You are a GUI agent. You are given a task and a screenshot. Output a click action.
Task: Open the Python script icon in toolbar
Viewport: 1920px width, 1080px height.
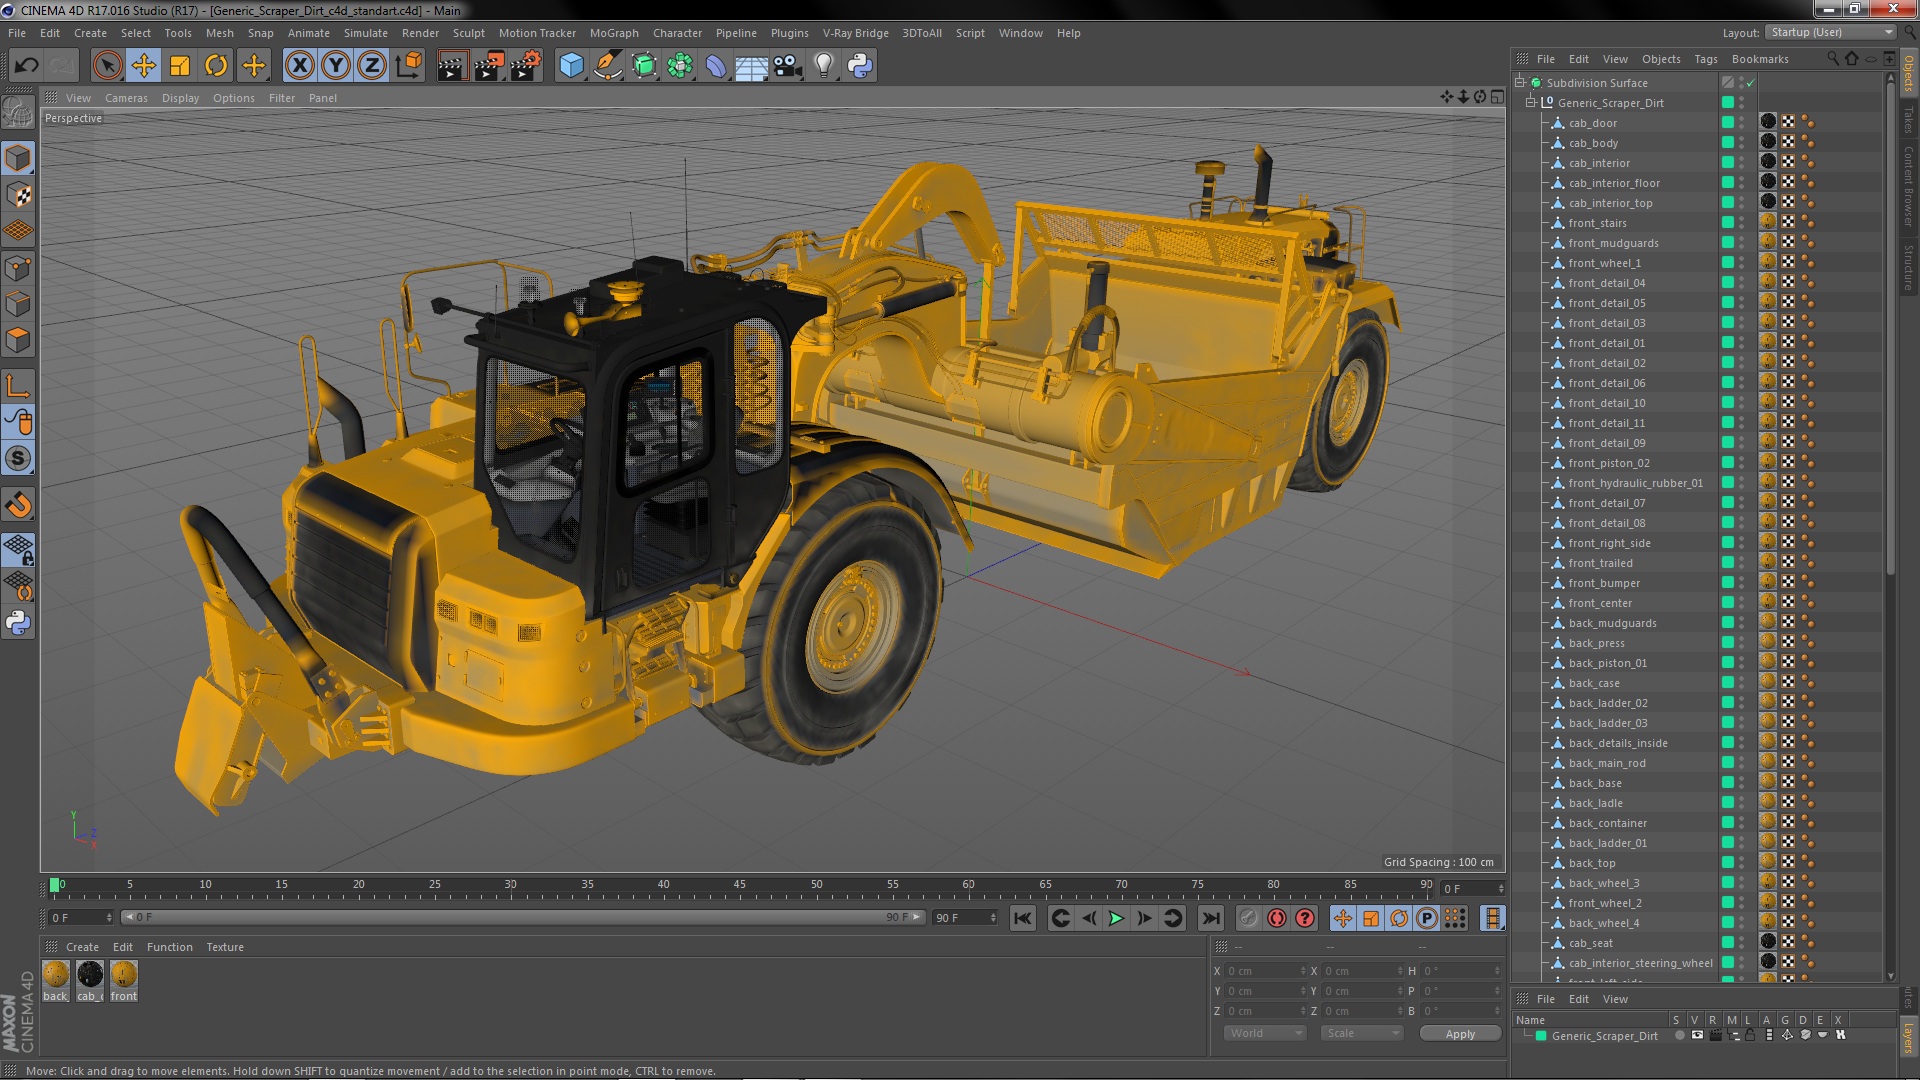click(859, 66)
